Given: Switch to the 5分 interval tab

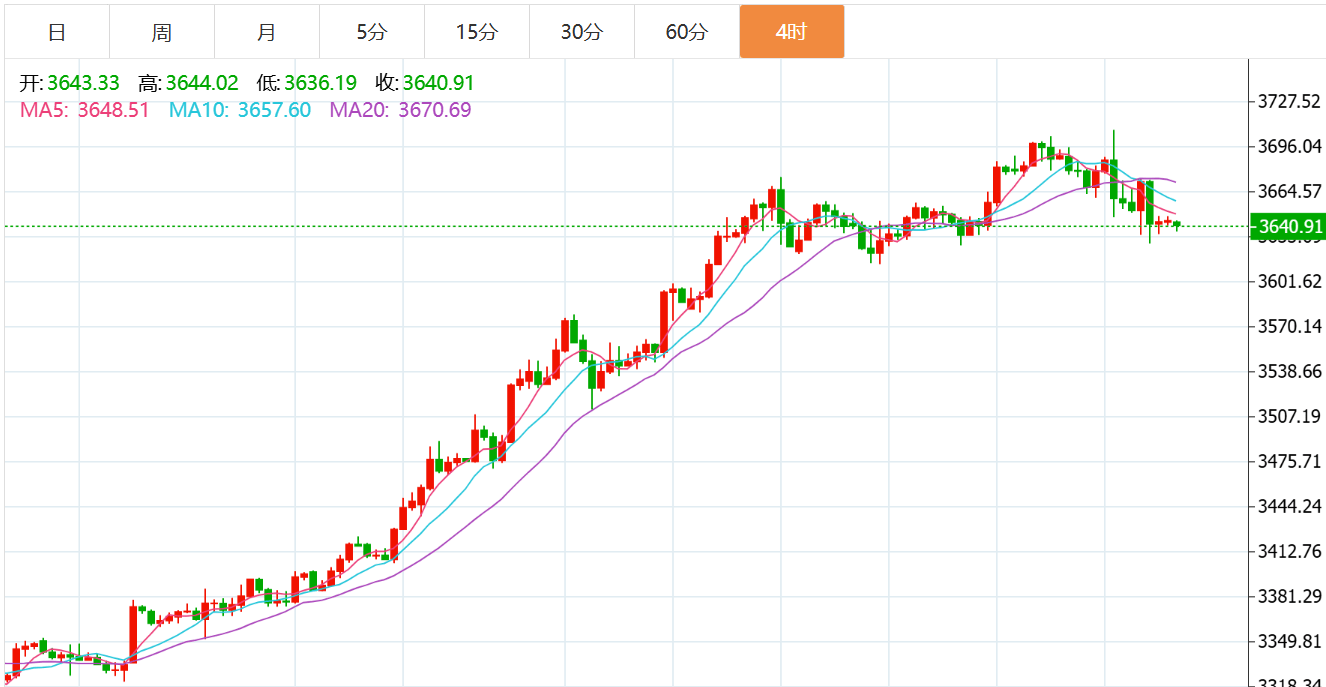Looking at the screenshot, I should [x=371, y=32].
